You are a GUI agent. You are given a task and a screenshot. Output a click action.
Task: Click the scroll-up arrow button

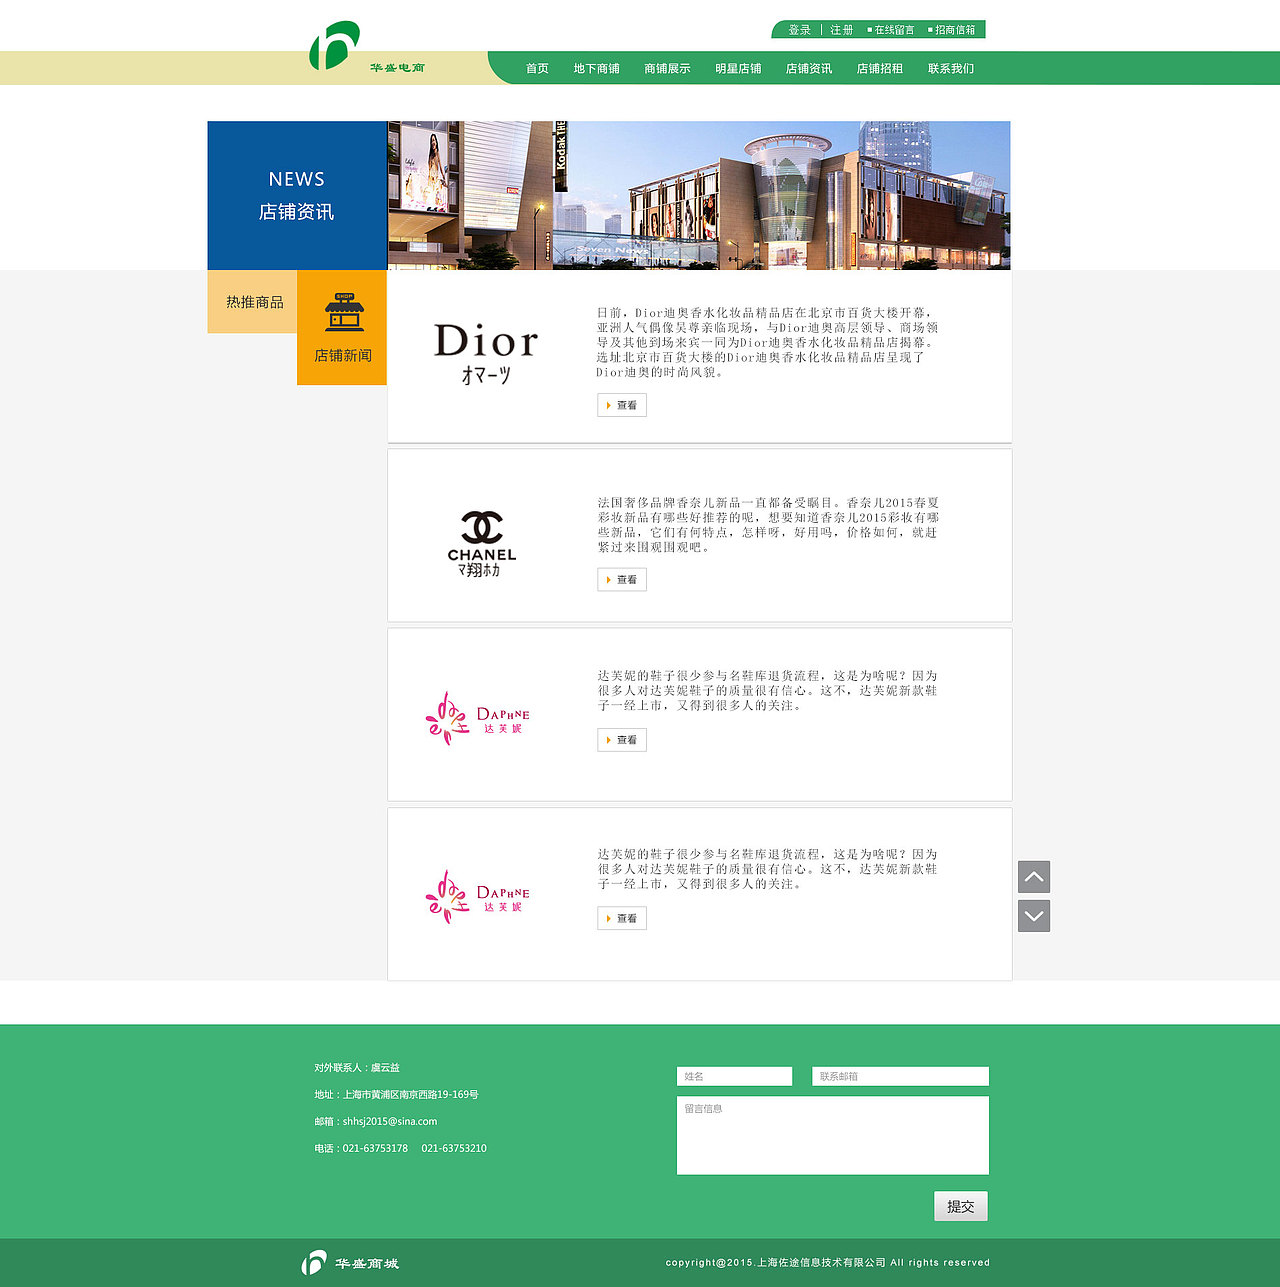tap(1034, 877)
